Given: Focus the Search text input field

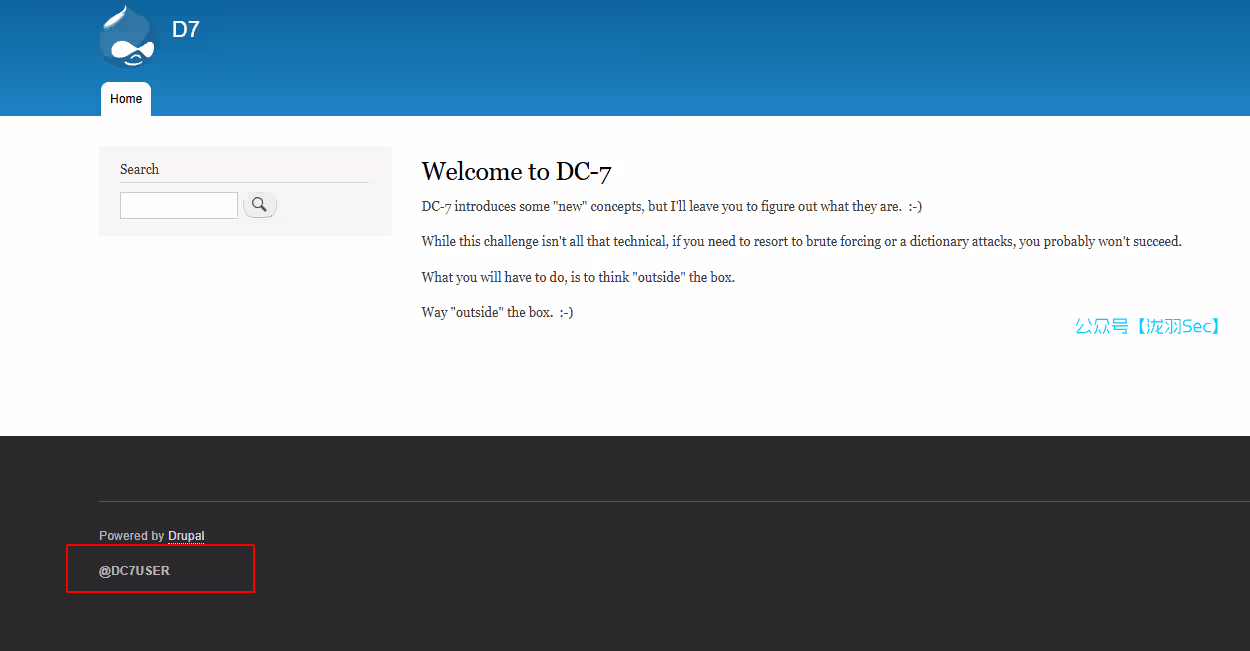Looking at the screenshot, I should pyautogui.click(x=178, y=205).
